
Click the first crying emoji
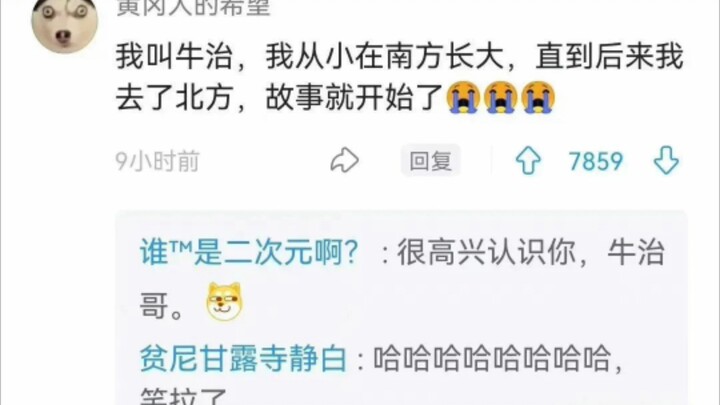[x=463, y=97]
